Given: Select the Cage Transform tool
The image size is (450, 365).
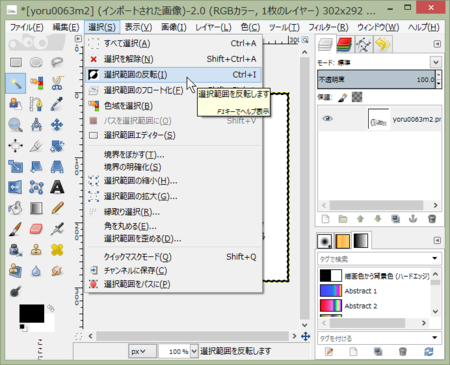Looking at the screenshot, I should 36,187.
